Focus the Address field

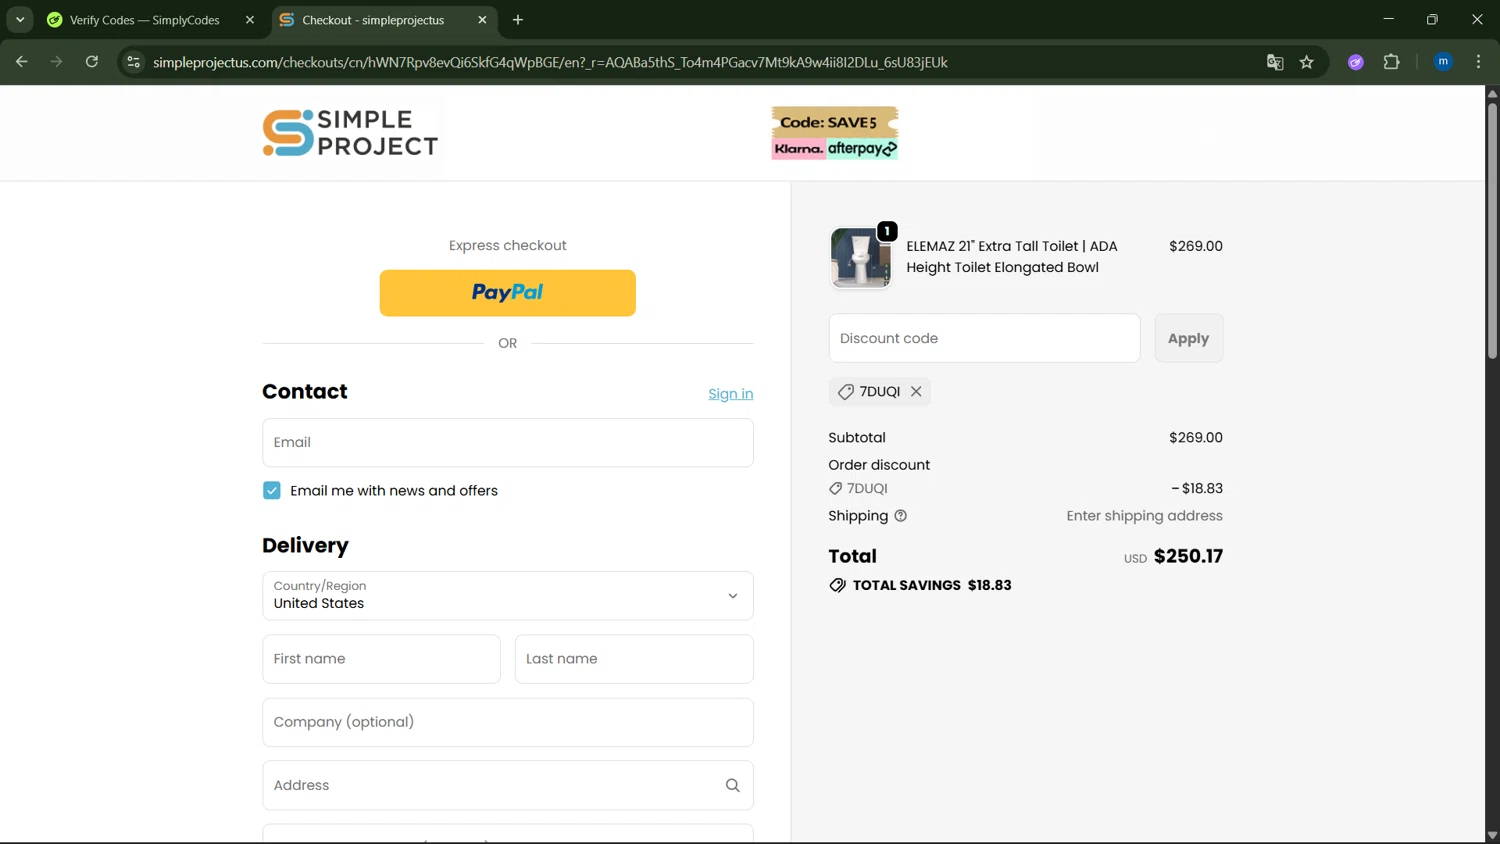click(x=507, y=786)
